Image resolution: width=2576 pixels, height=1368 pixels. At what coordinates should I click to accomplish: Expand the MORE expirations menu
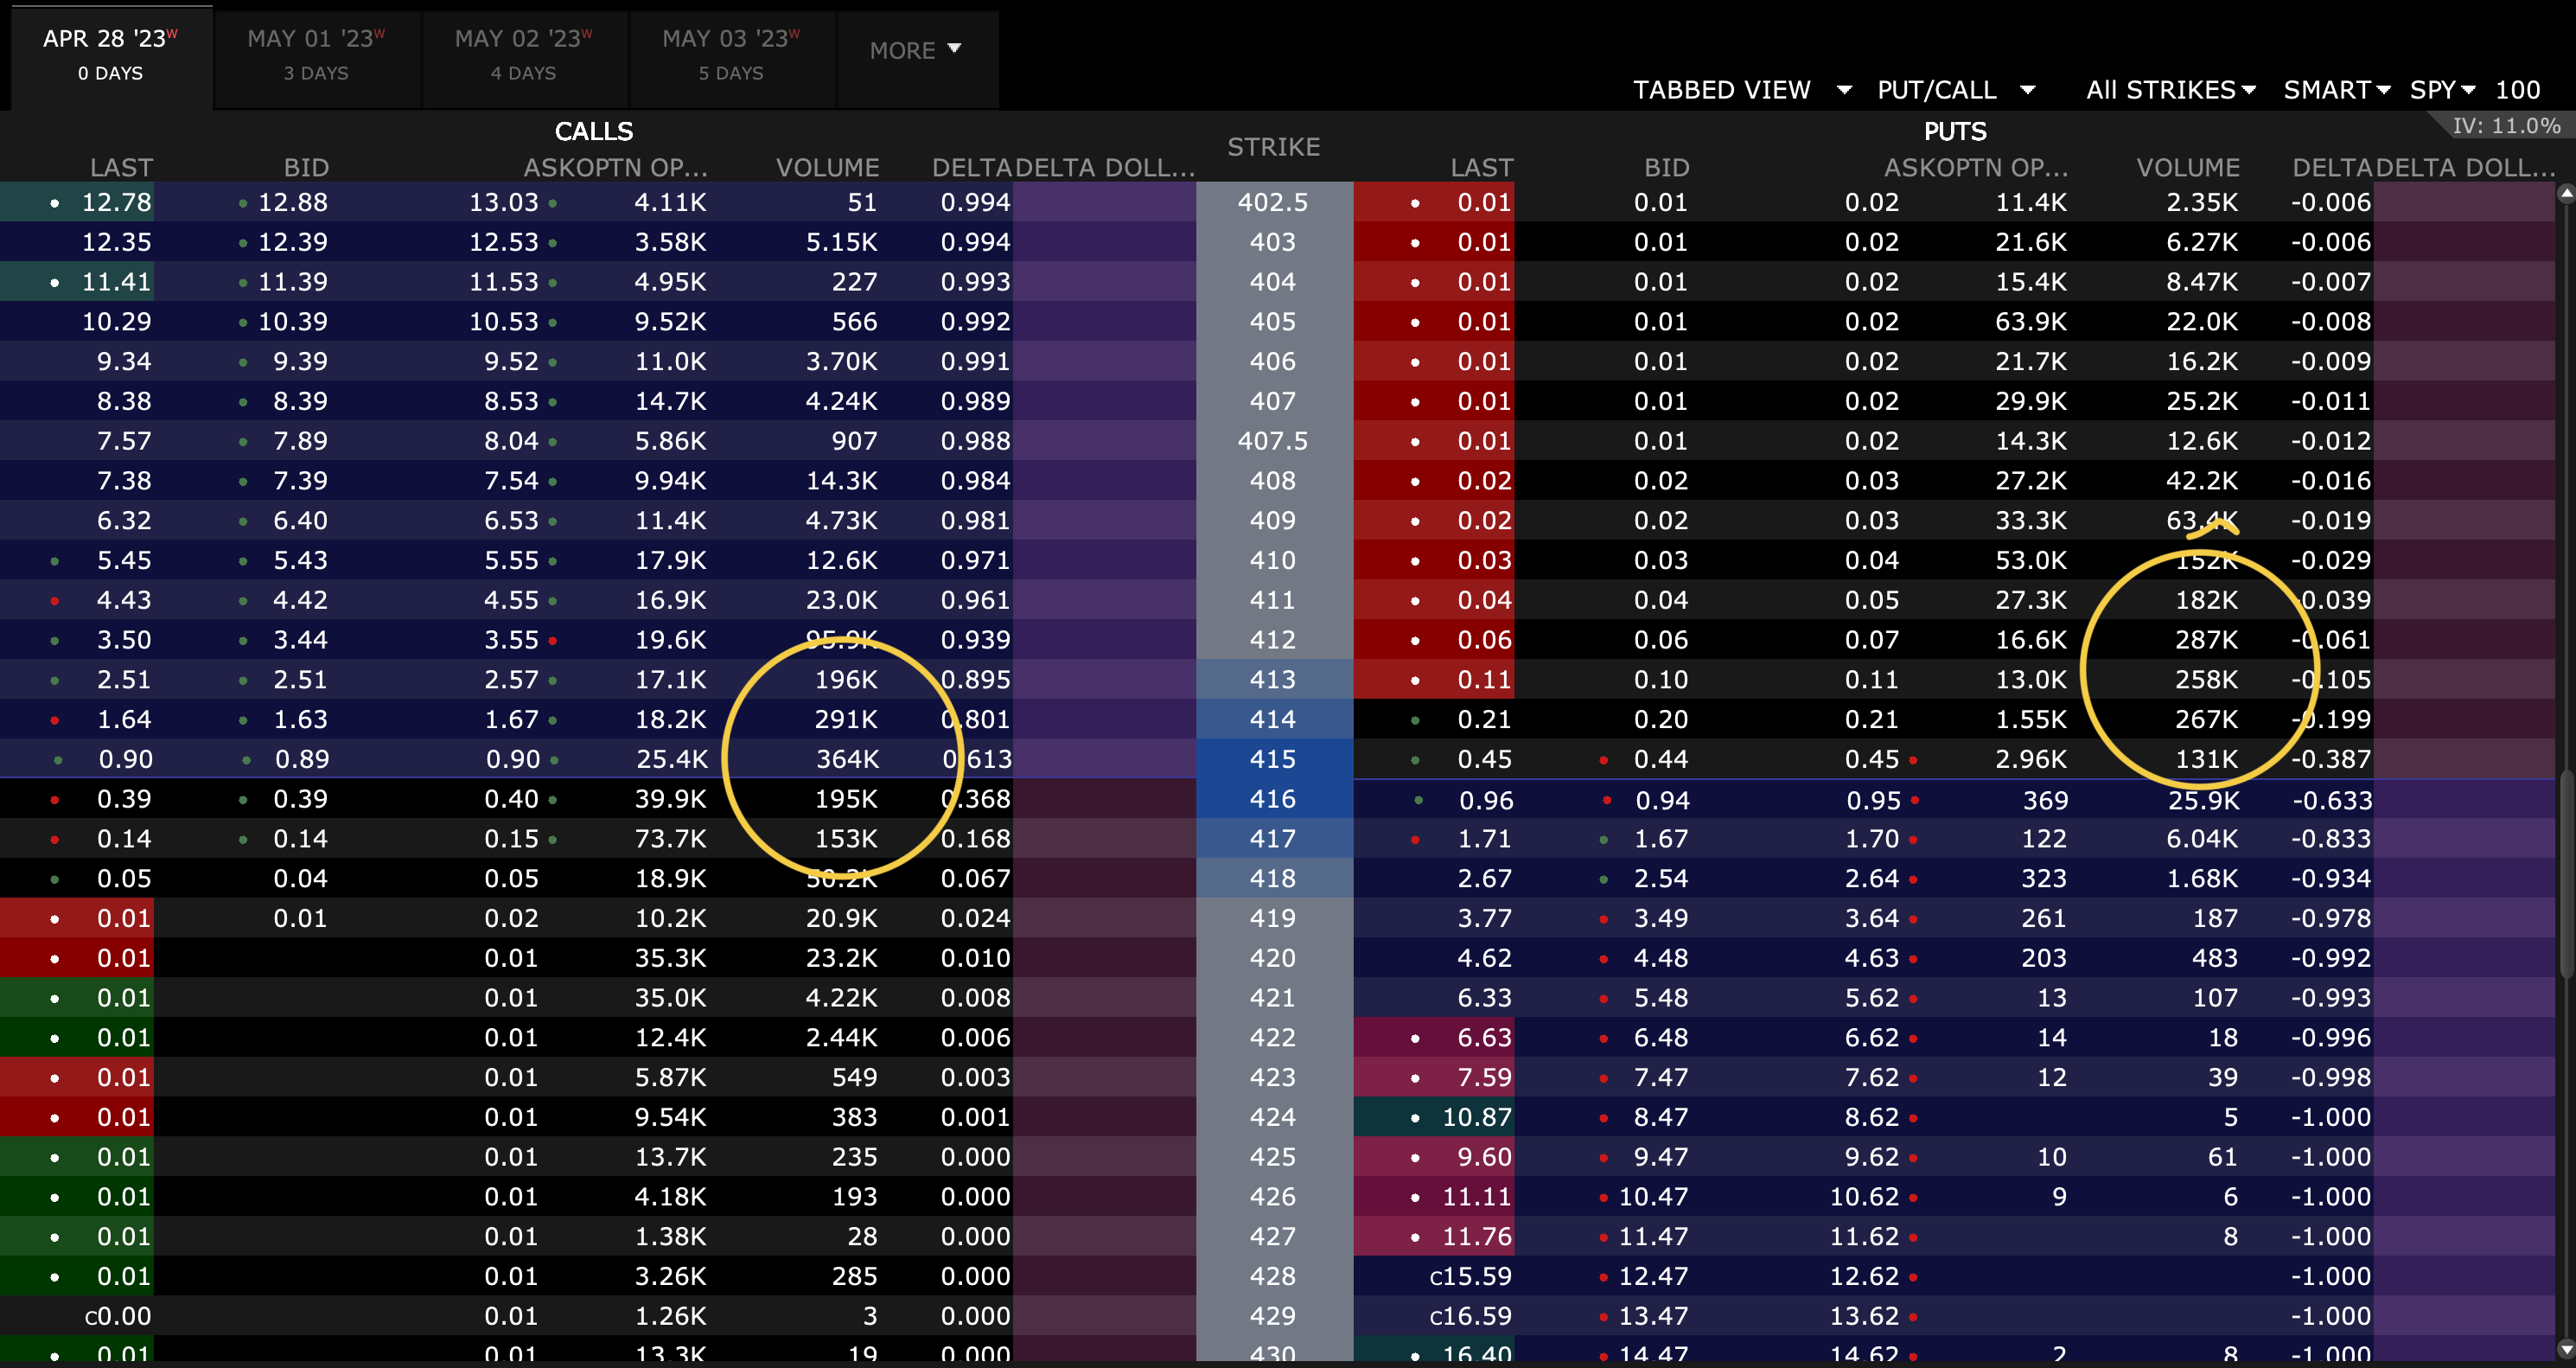pyautogui.click(x=915, y=50)
